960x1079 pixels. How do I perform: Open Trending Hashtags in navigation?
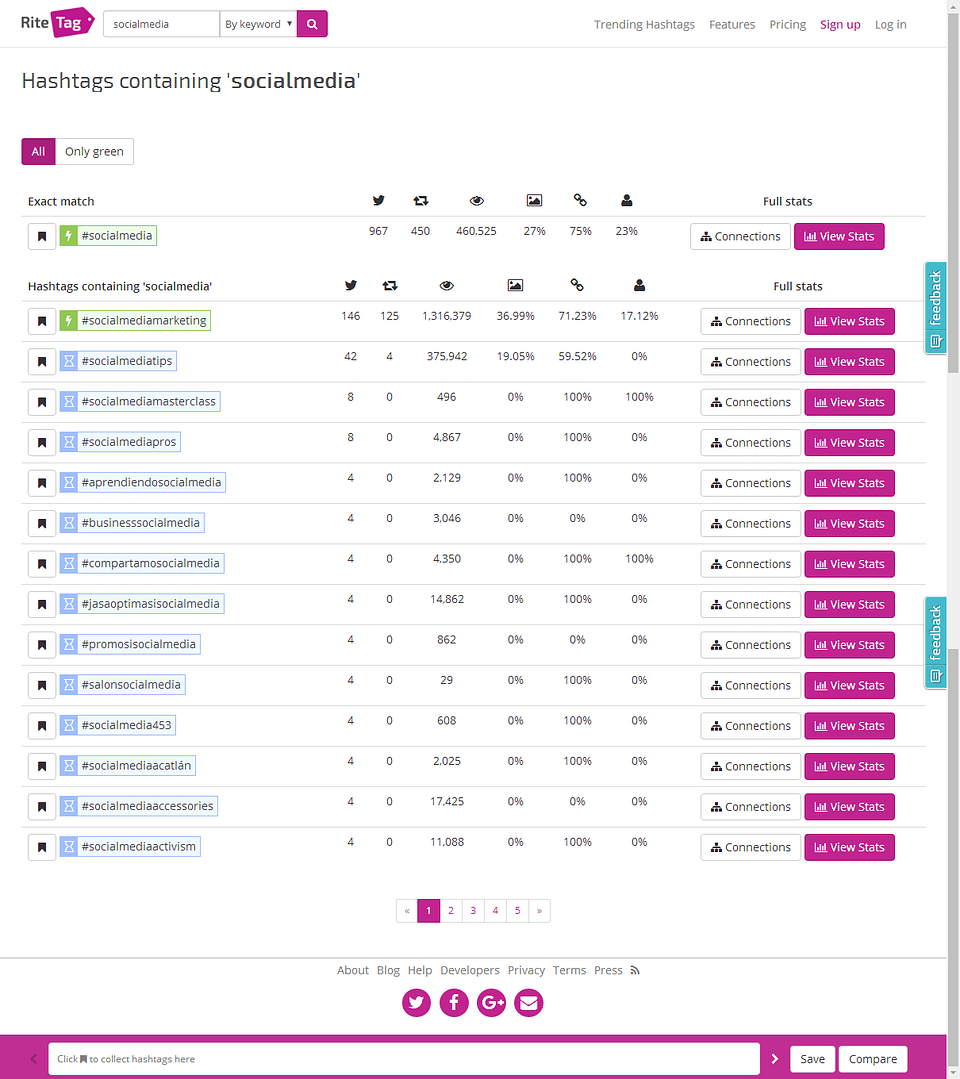pos(644,25)
